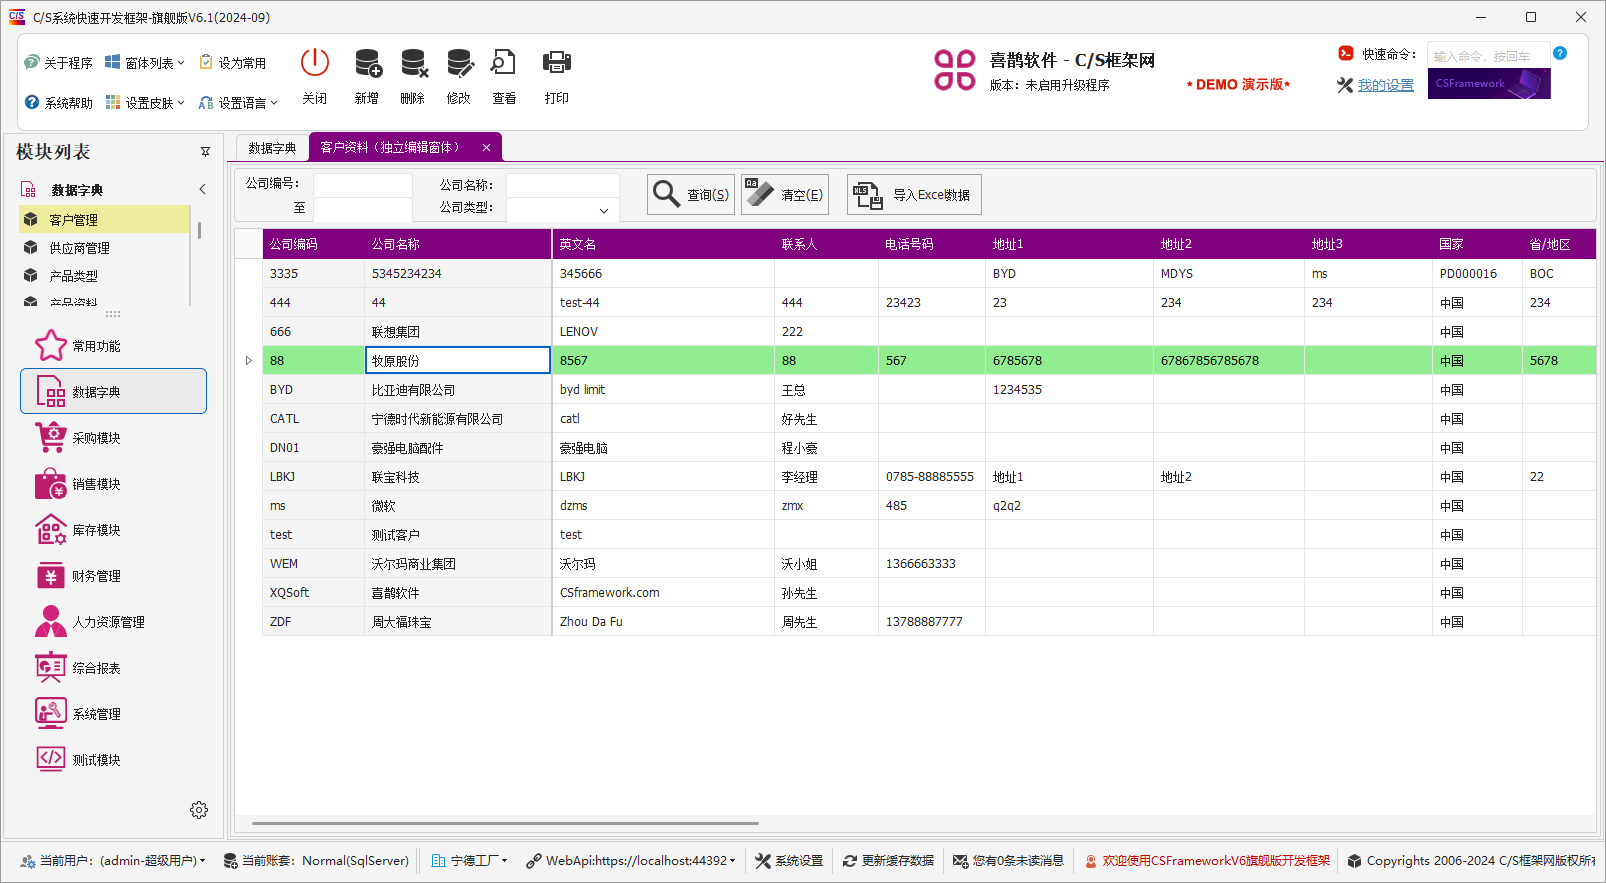Click the horizontal scrollbar under the grid
The image size is (1606, 883).
[x=505, y=823]
